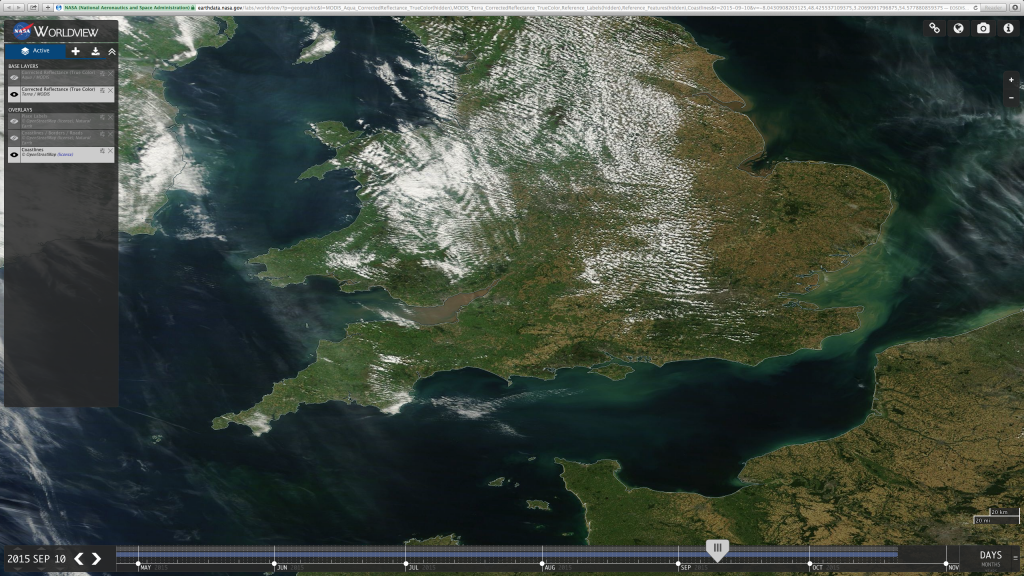The image size is (1024, 576).
Task: Remove the Coastlines overlay
Action: click(110, 151)
